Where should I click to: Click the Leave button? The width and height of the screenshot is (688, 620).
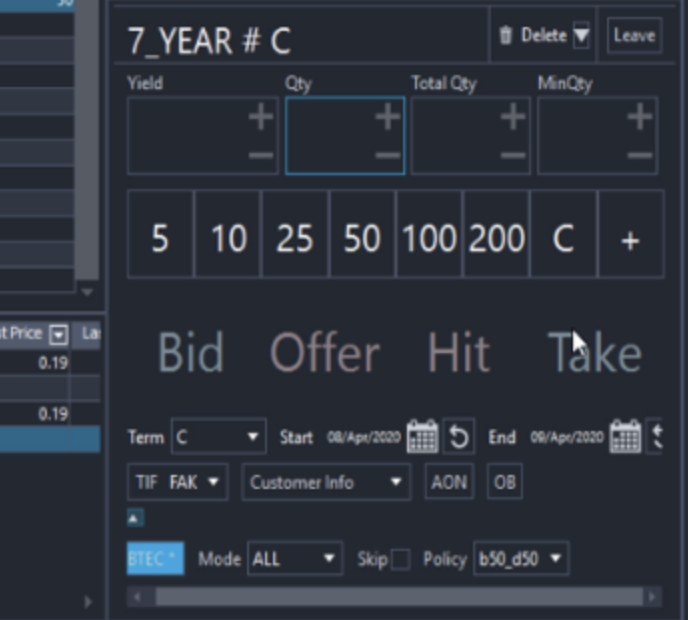(634, 36)
